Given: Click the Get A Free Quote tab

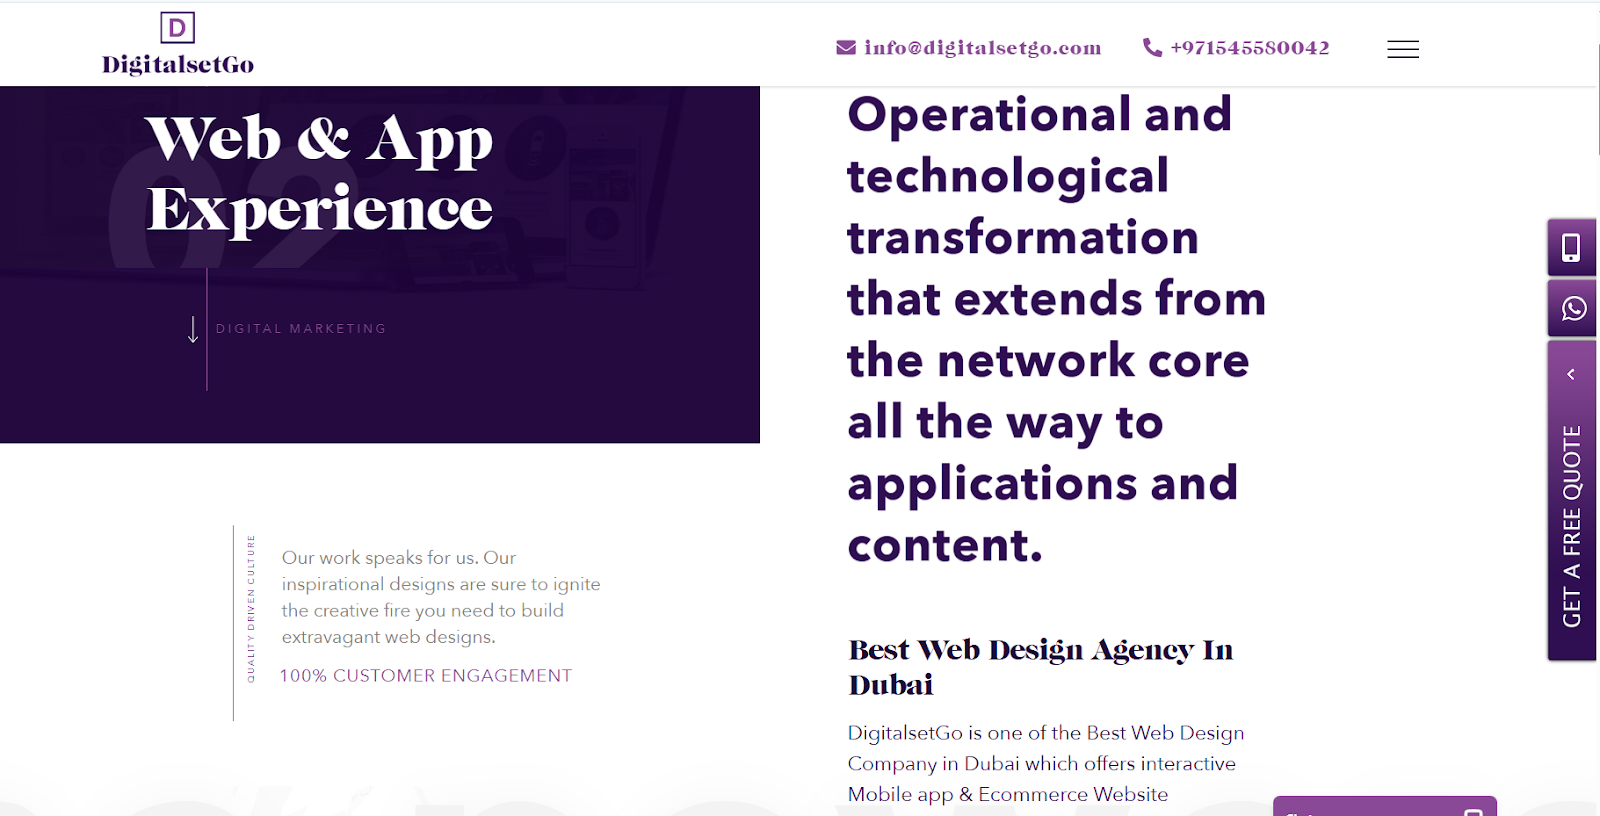Looking at the screenshot, I should pyautogui.click(x=1572, y=525).
